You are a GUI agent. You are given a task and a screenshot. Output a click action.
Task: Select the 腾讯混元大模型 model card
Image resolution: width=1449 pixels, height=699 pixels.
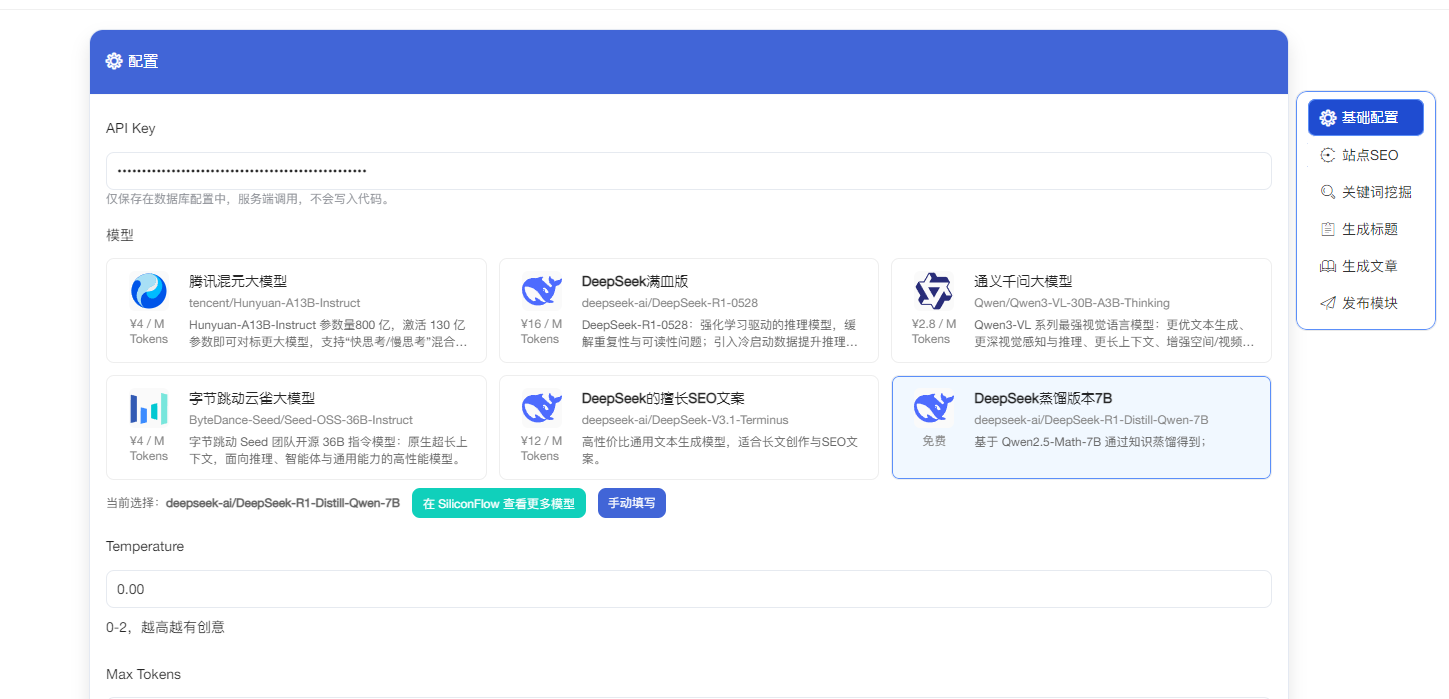pos(296,310)
